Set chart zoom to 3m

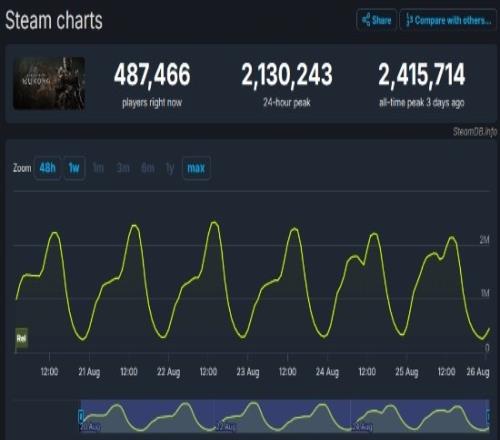pos(123,168)
